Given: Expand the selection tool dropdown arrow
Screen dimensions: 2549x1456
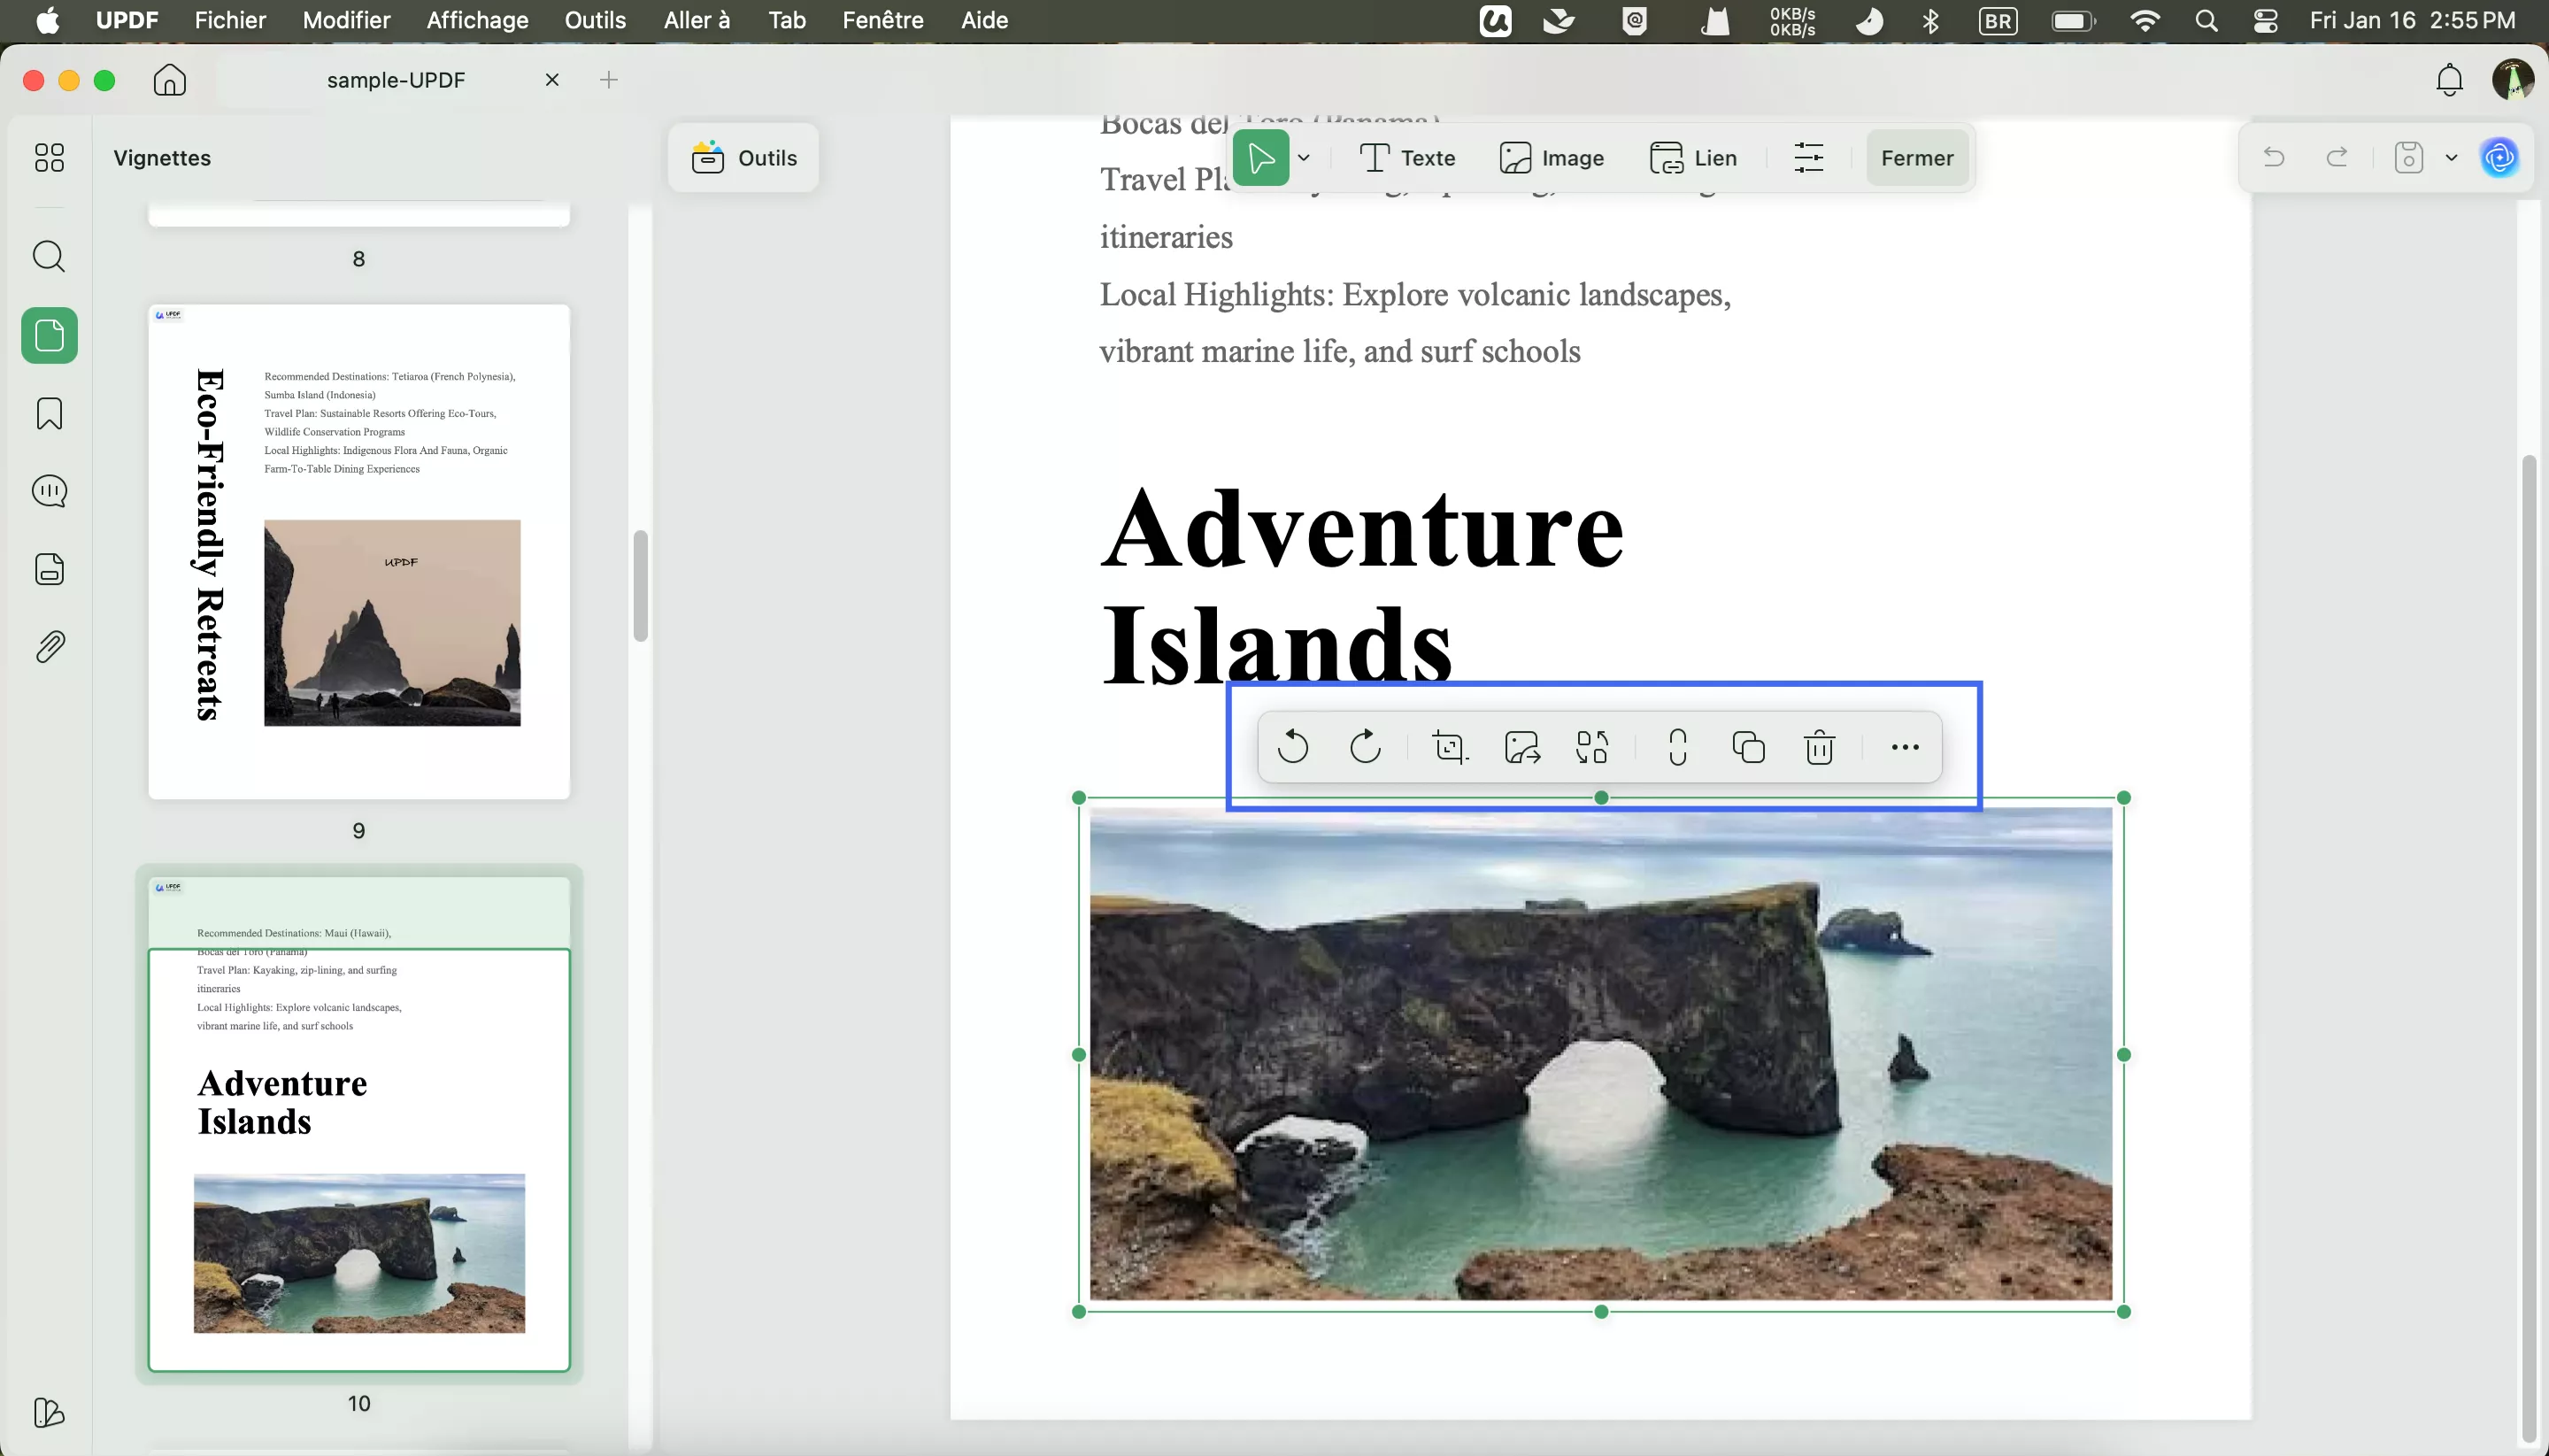Looking at the screenshot, I should coord(1305,157).
